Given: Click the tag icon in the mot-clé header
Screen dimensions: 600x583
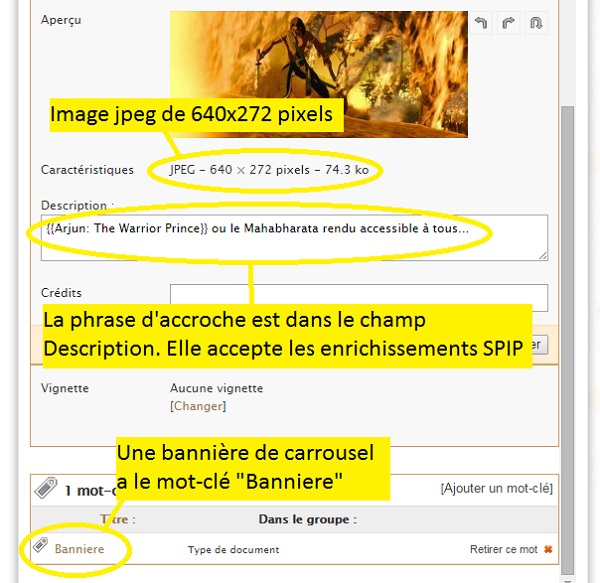Looking at the screenshot, I should pos(46,488).
